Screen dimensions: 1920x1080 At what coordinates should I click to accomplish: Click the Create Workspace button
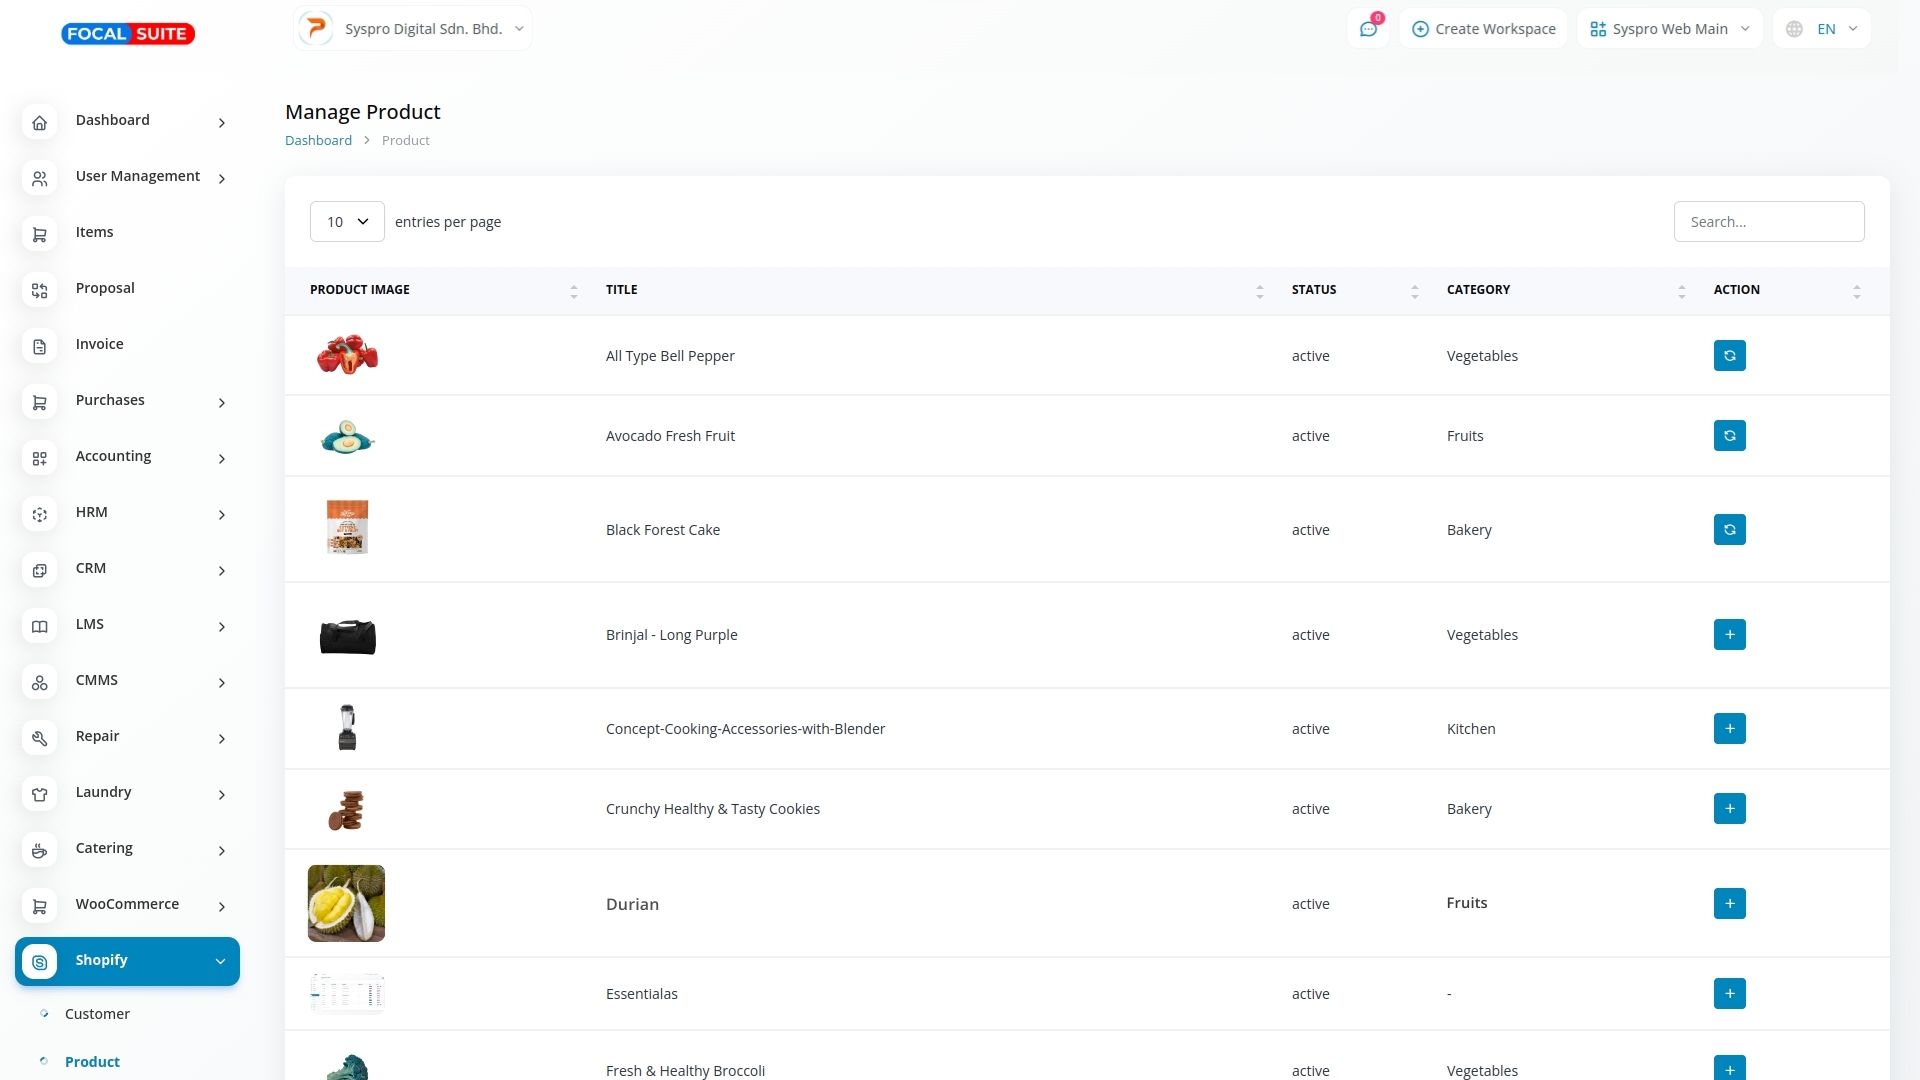click(x=1483, y=29)
